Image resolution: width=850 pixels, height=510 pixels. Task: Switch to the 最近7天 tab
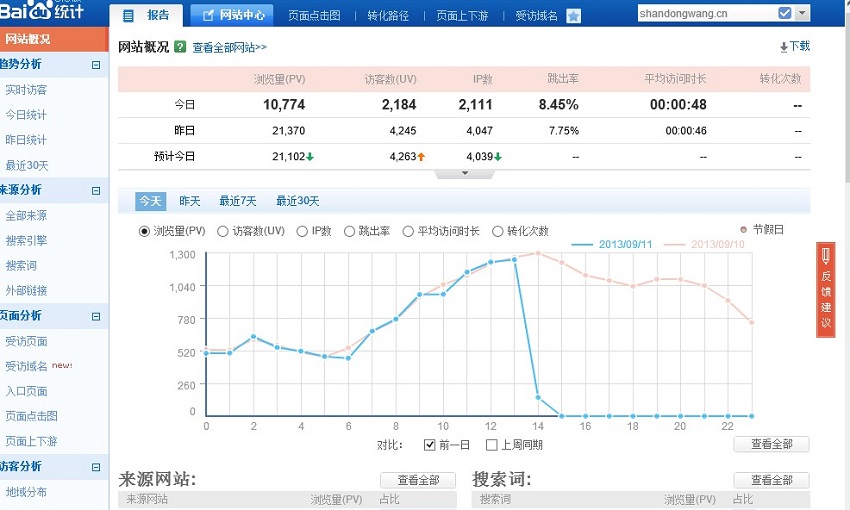tap(238, 201)
